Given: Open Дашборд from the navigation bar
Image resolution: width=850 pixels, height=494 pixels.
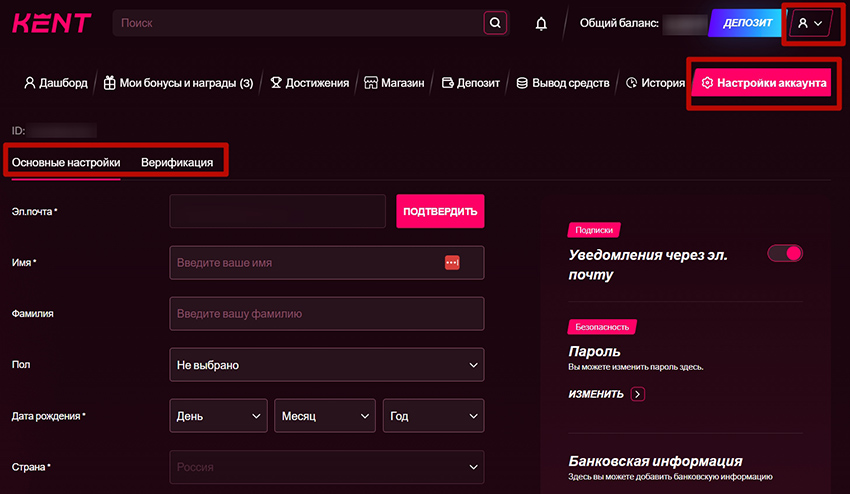Looking at the screenshot, I should [56, 83].
